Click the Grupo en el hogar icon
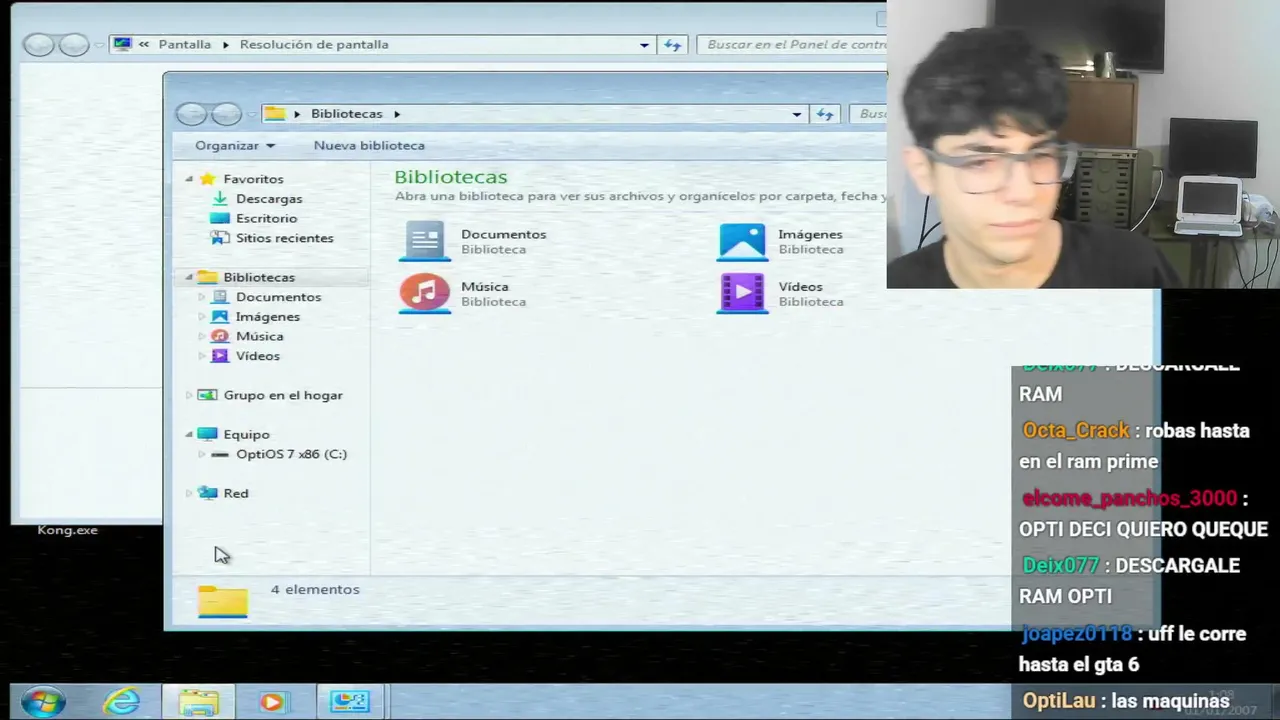This screenshot has height=720, width=1280. (x=207, y=395)
